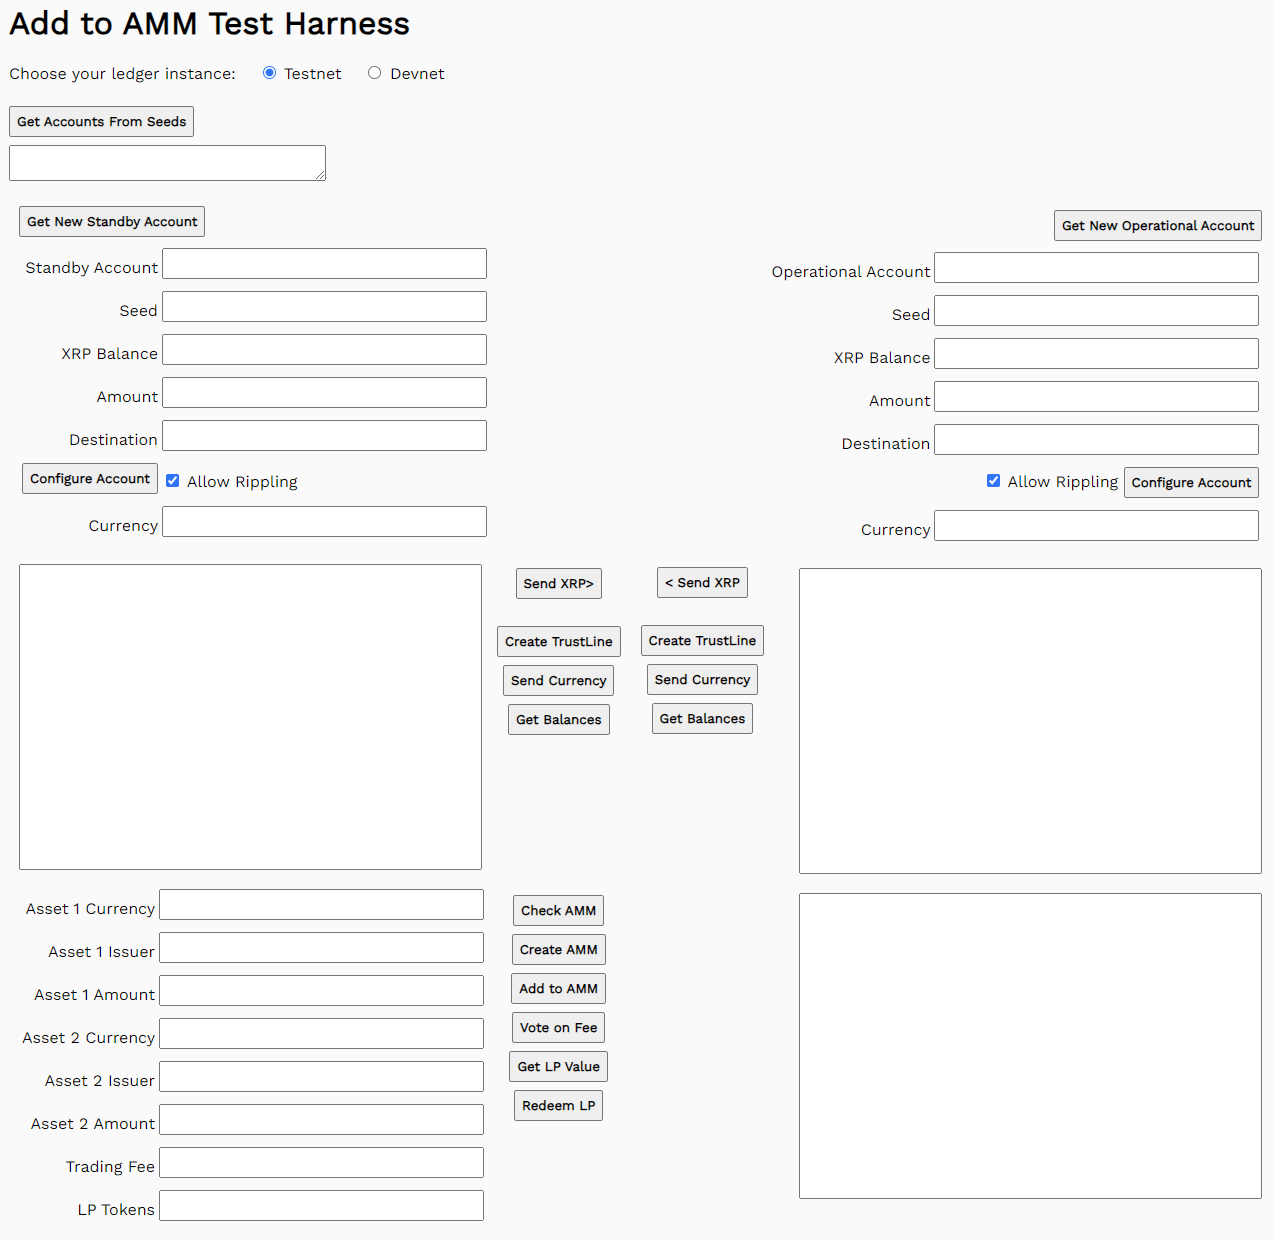Click the Asset 1 Currency input field
Screen dimensions: 1275x1240
click(x=321, y=904)
